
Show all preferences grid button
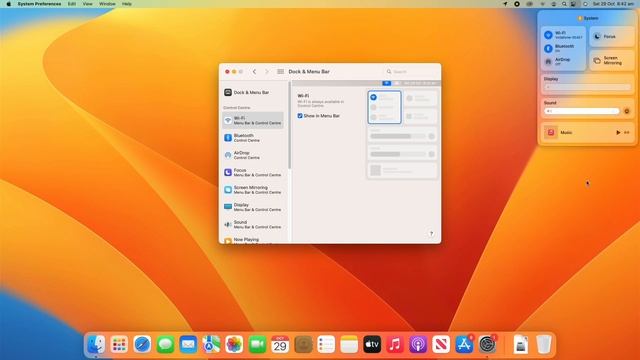pyautogui.click(x=280, y=71)
